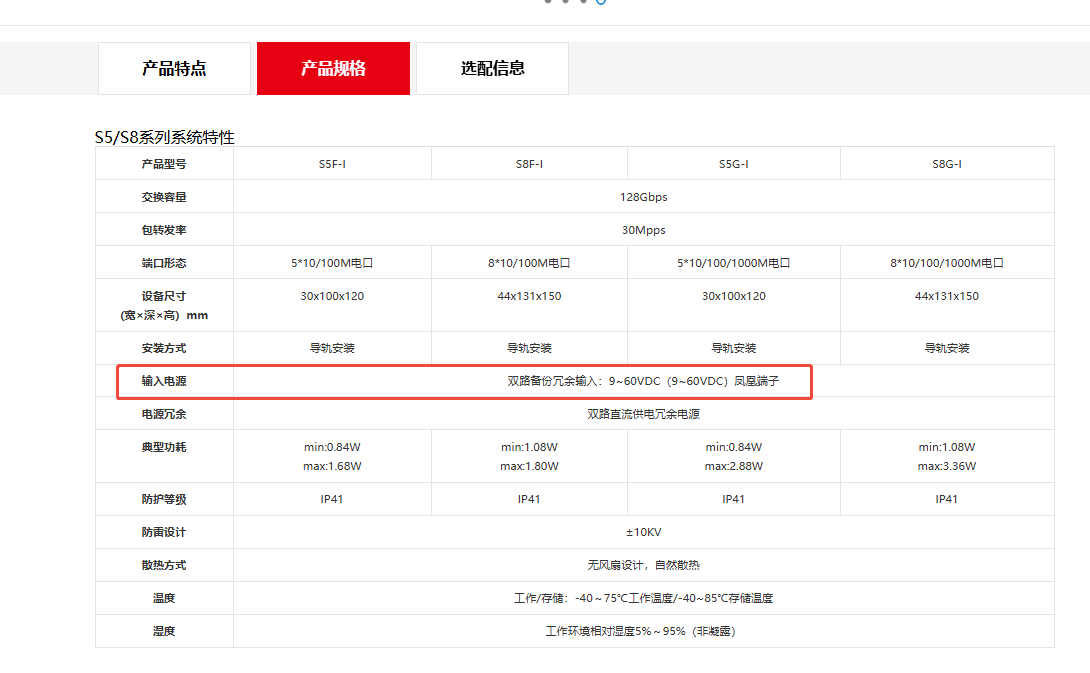The image size is (1090, 673).
Task: Click the 8*10/100/1000M电口 cell
Action: point(947,263)
